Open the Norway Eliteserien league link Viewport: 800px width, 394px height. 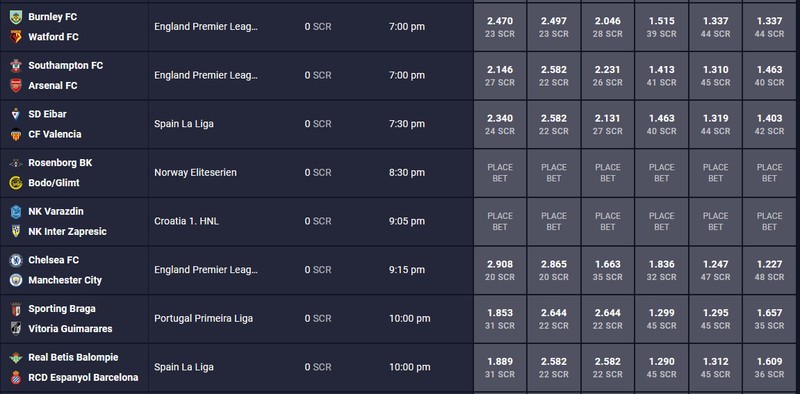pyautogui.click(x=195, y=173)
